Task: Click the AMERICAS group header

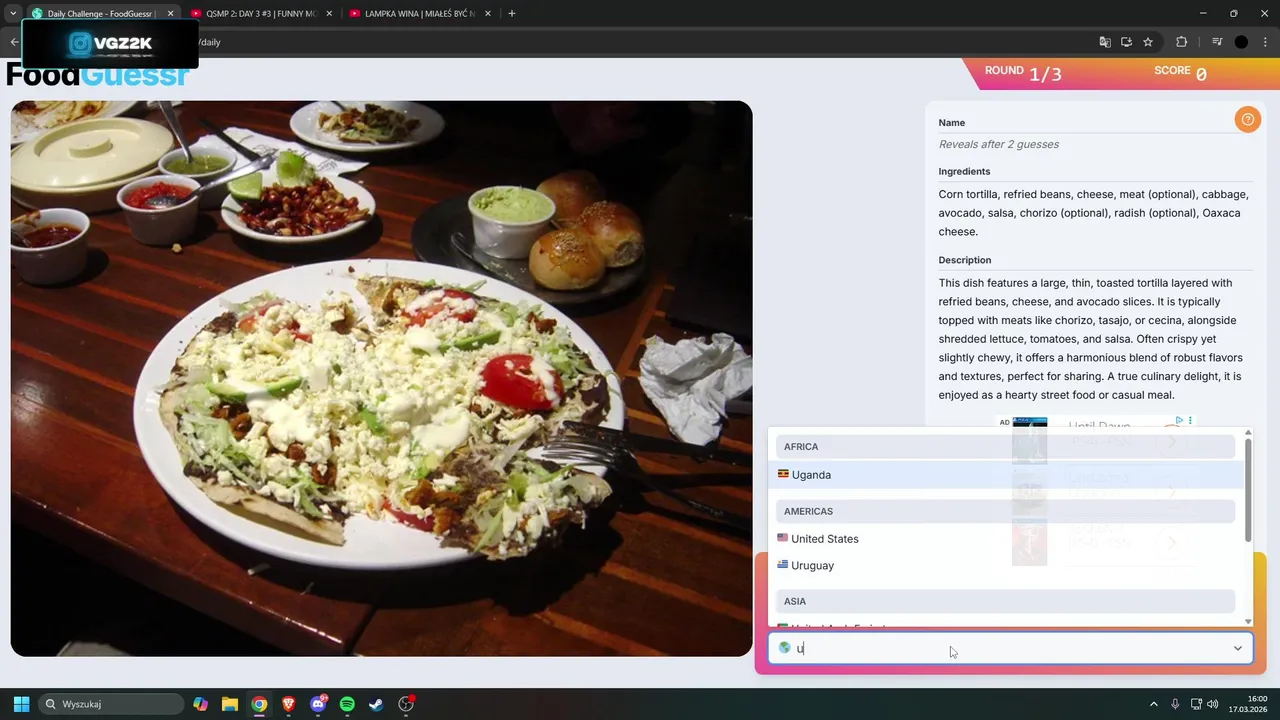Action: click(1005, 511)
